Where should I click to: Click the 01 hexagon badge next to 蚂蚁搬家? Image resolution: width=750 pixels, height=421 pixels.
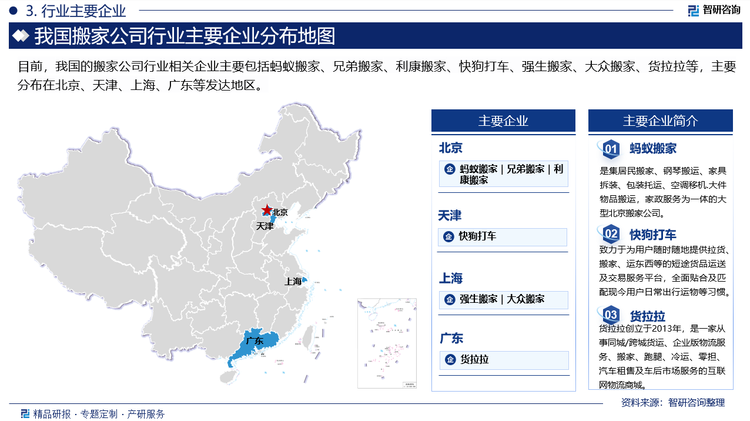click(x=610, y=149)
